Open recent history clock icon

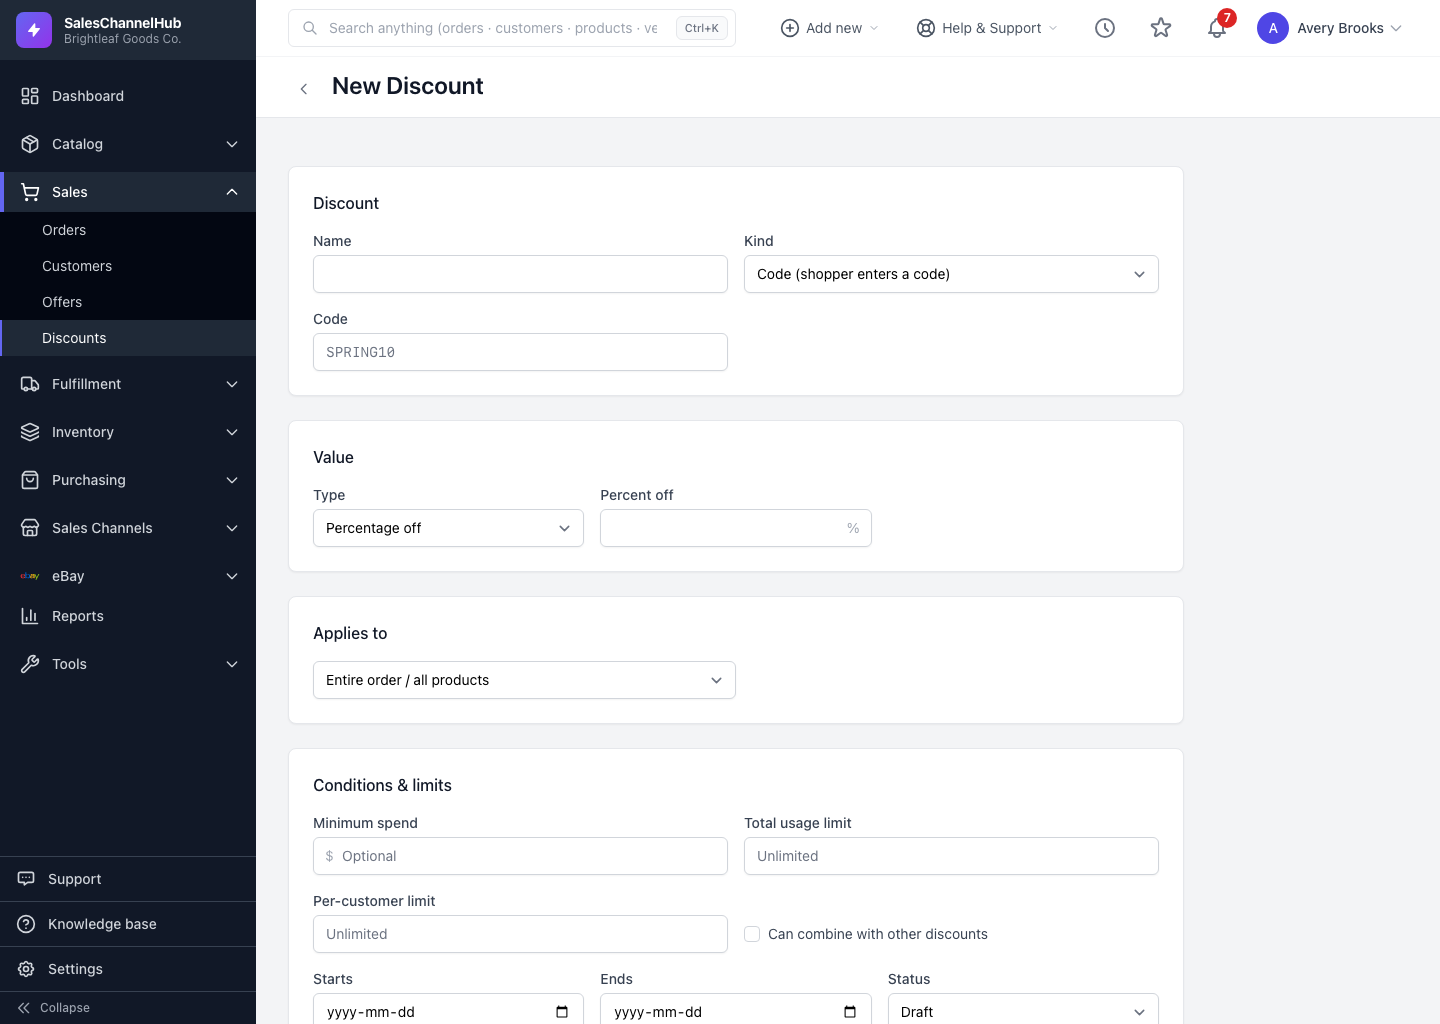[x=1105, y=28]
